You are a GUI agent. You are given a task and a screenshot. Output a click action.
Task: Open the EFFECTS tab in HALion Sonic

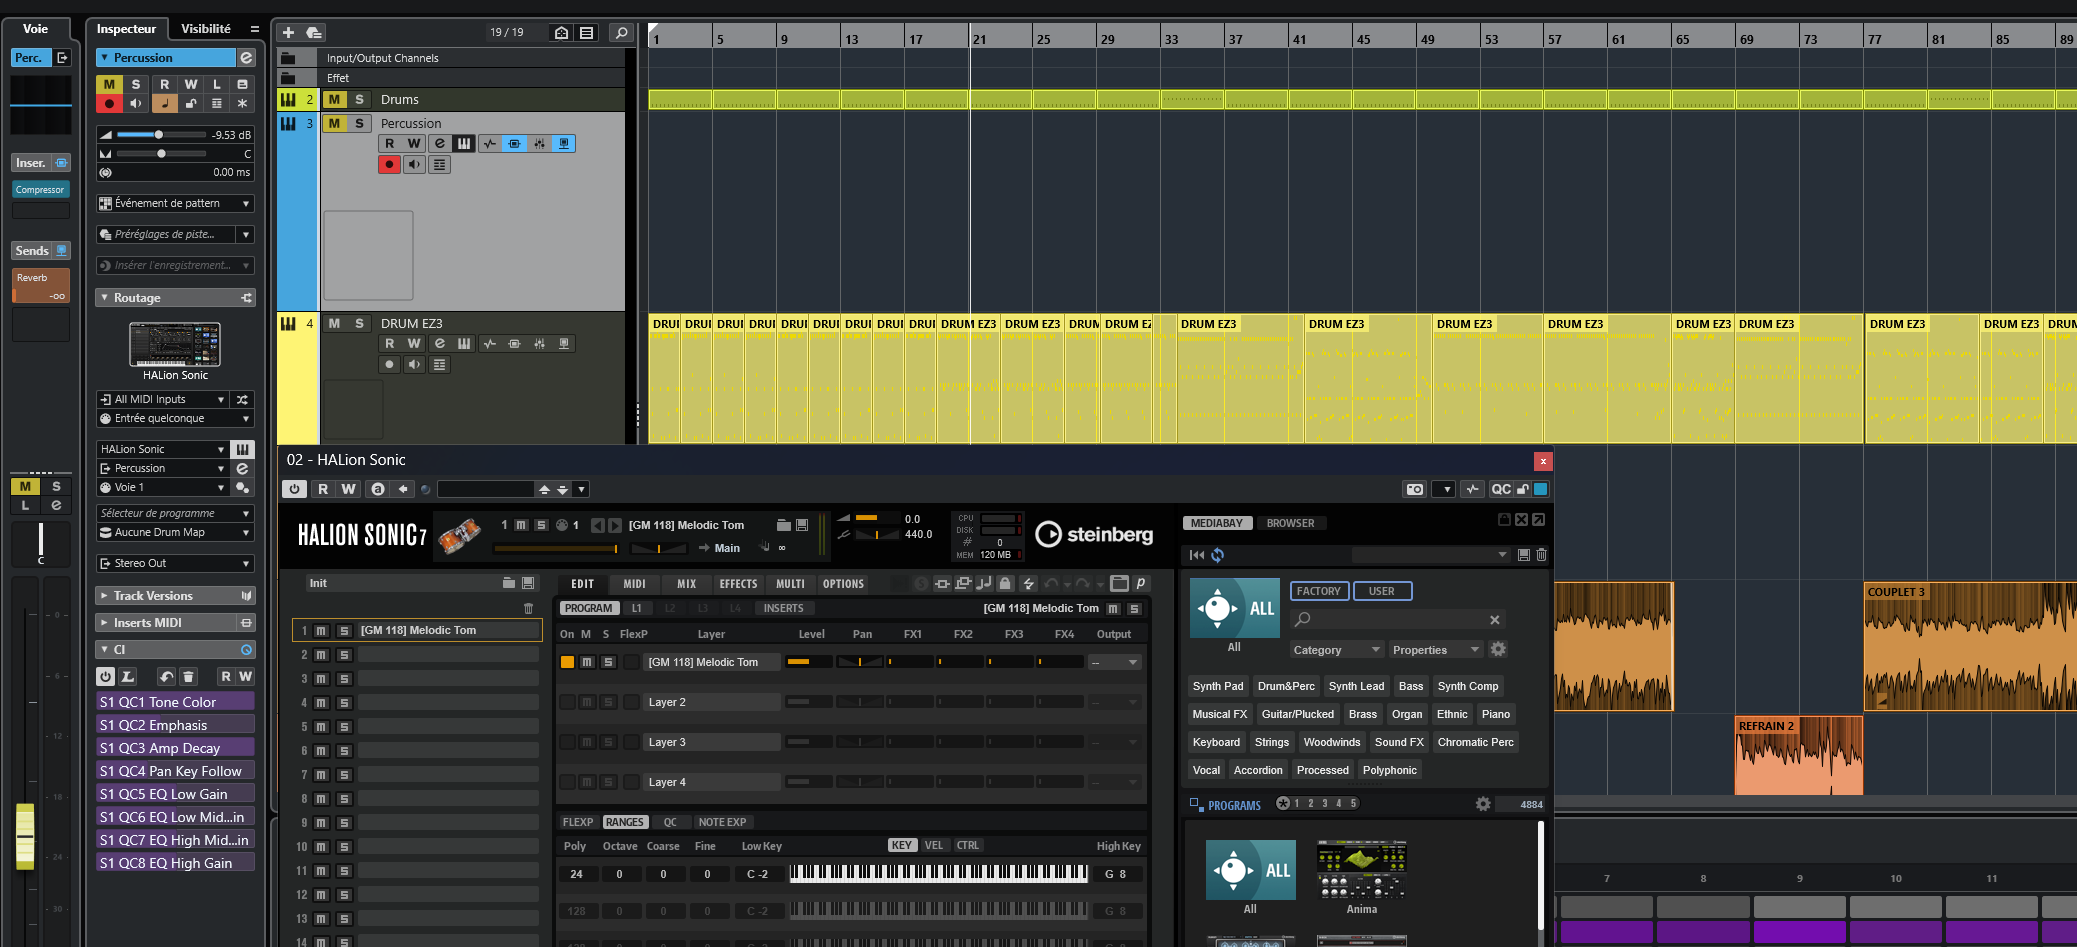[738, 584]
